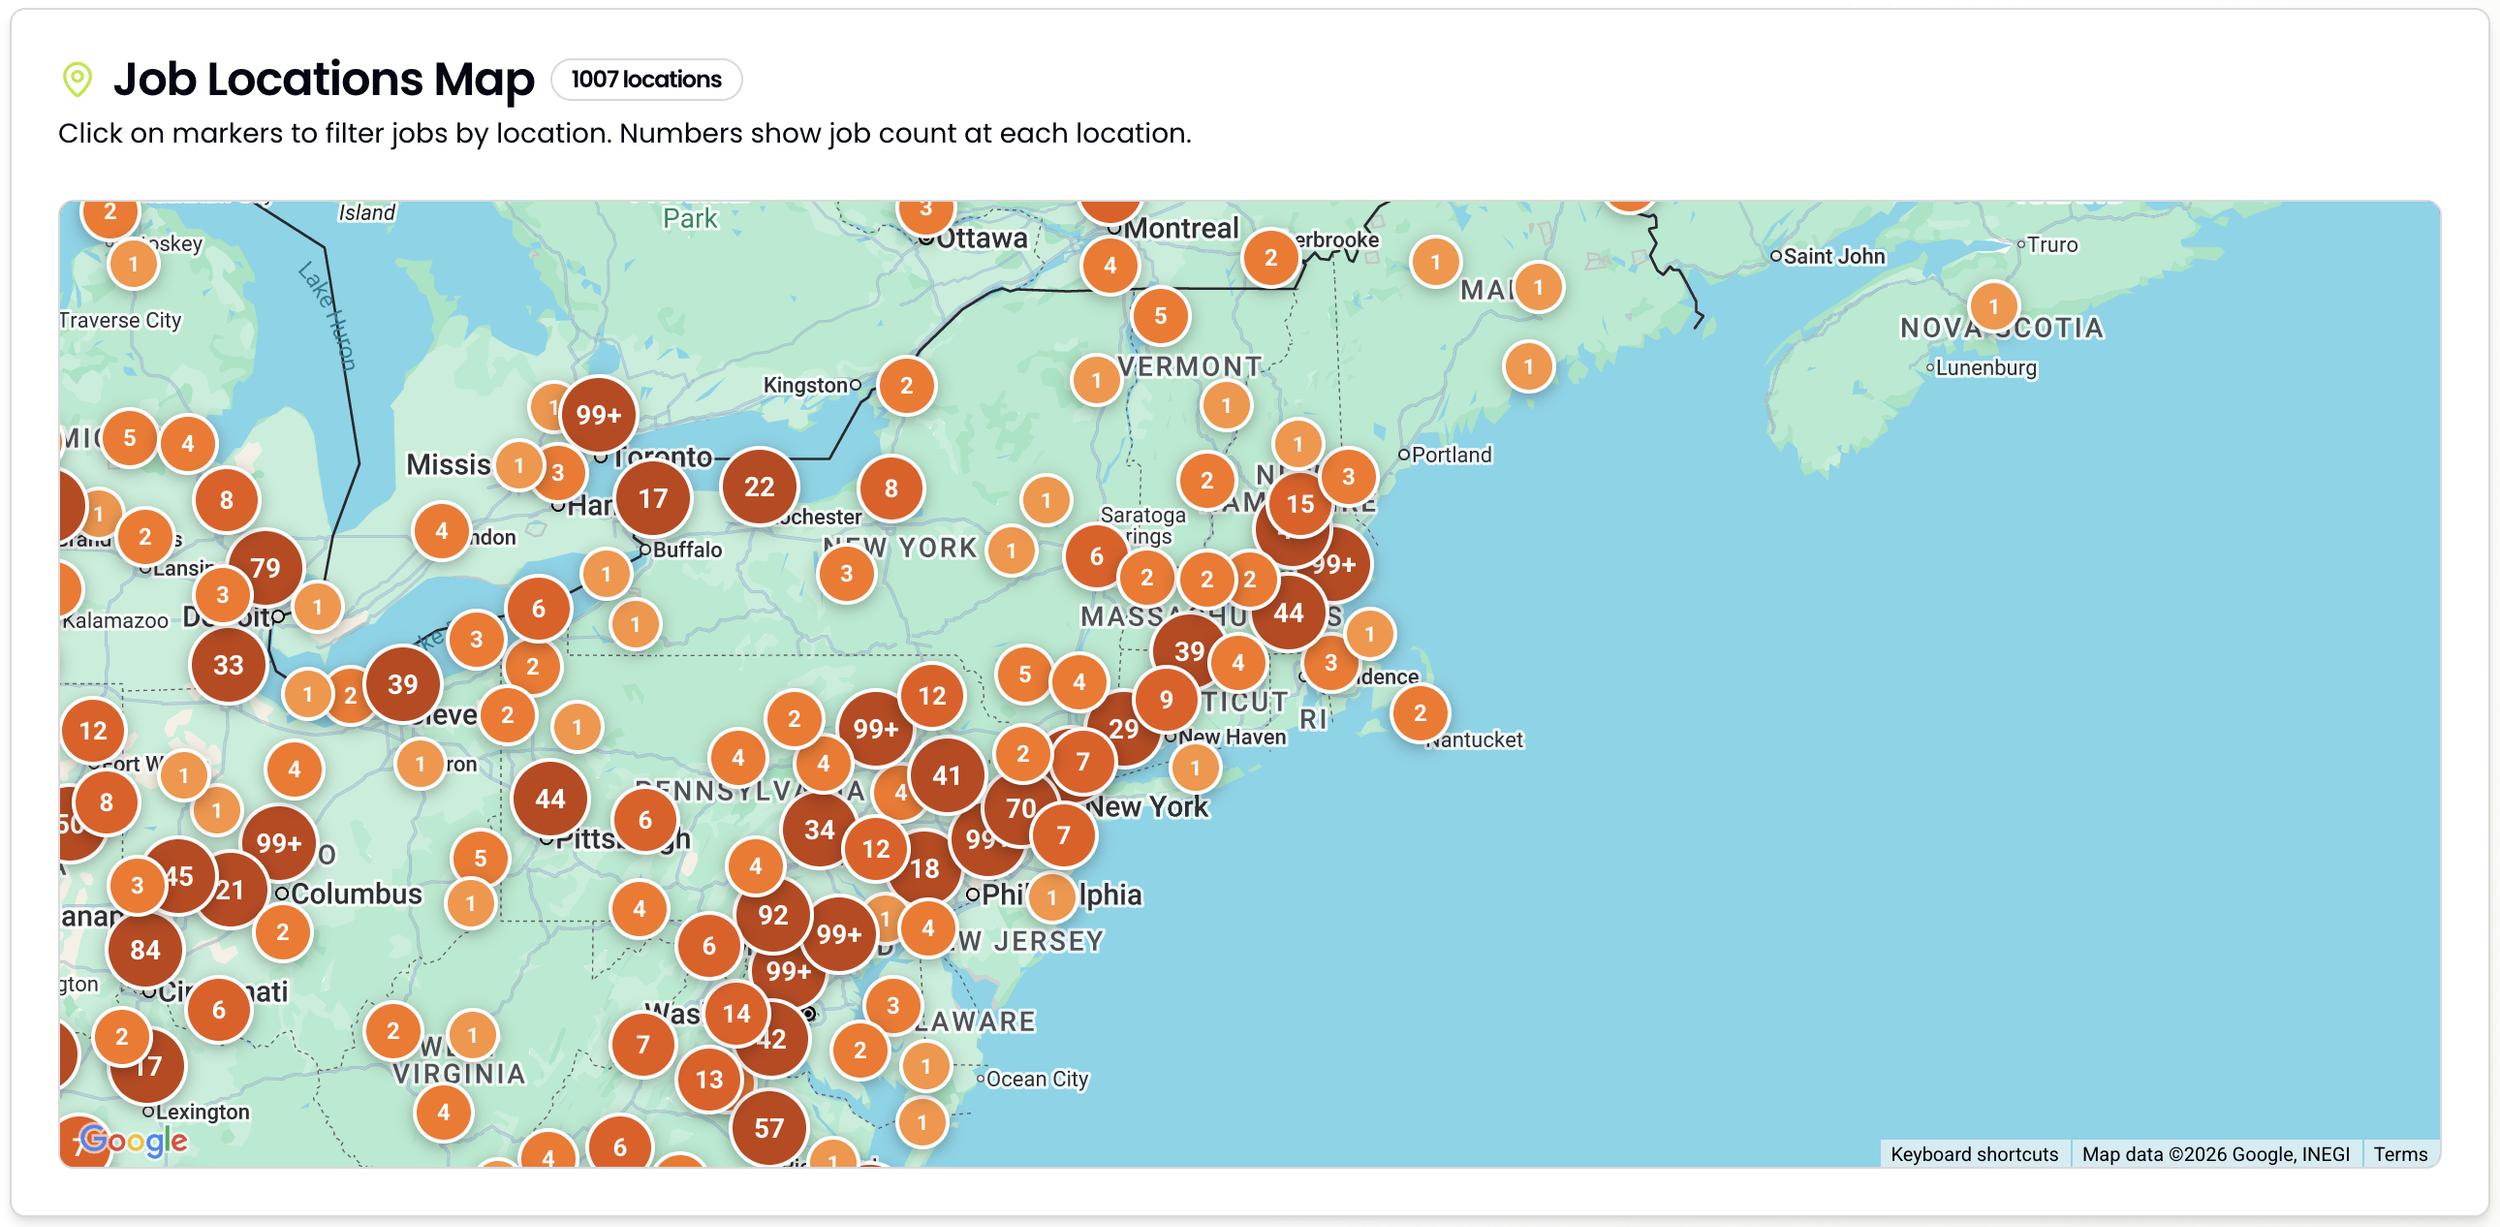Click the 79 marker near Detroit

[x=268, y=566]
